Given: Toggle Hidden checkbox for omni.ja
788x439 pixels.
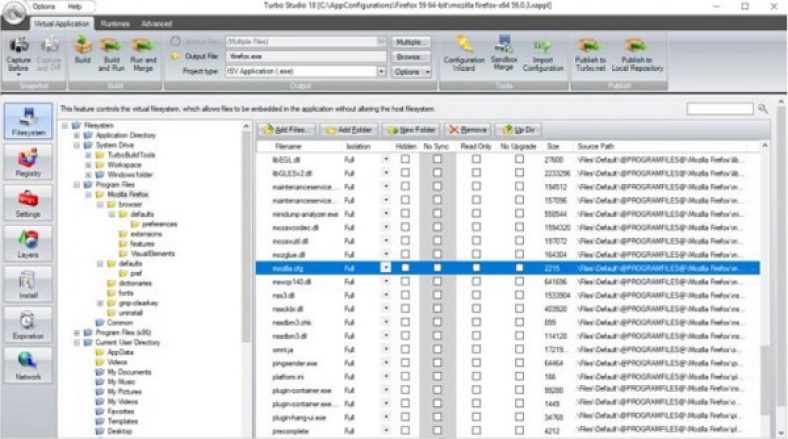Looking at the screenshot, I should click(405, 349).
